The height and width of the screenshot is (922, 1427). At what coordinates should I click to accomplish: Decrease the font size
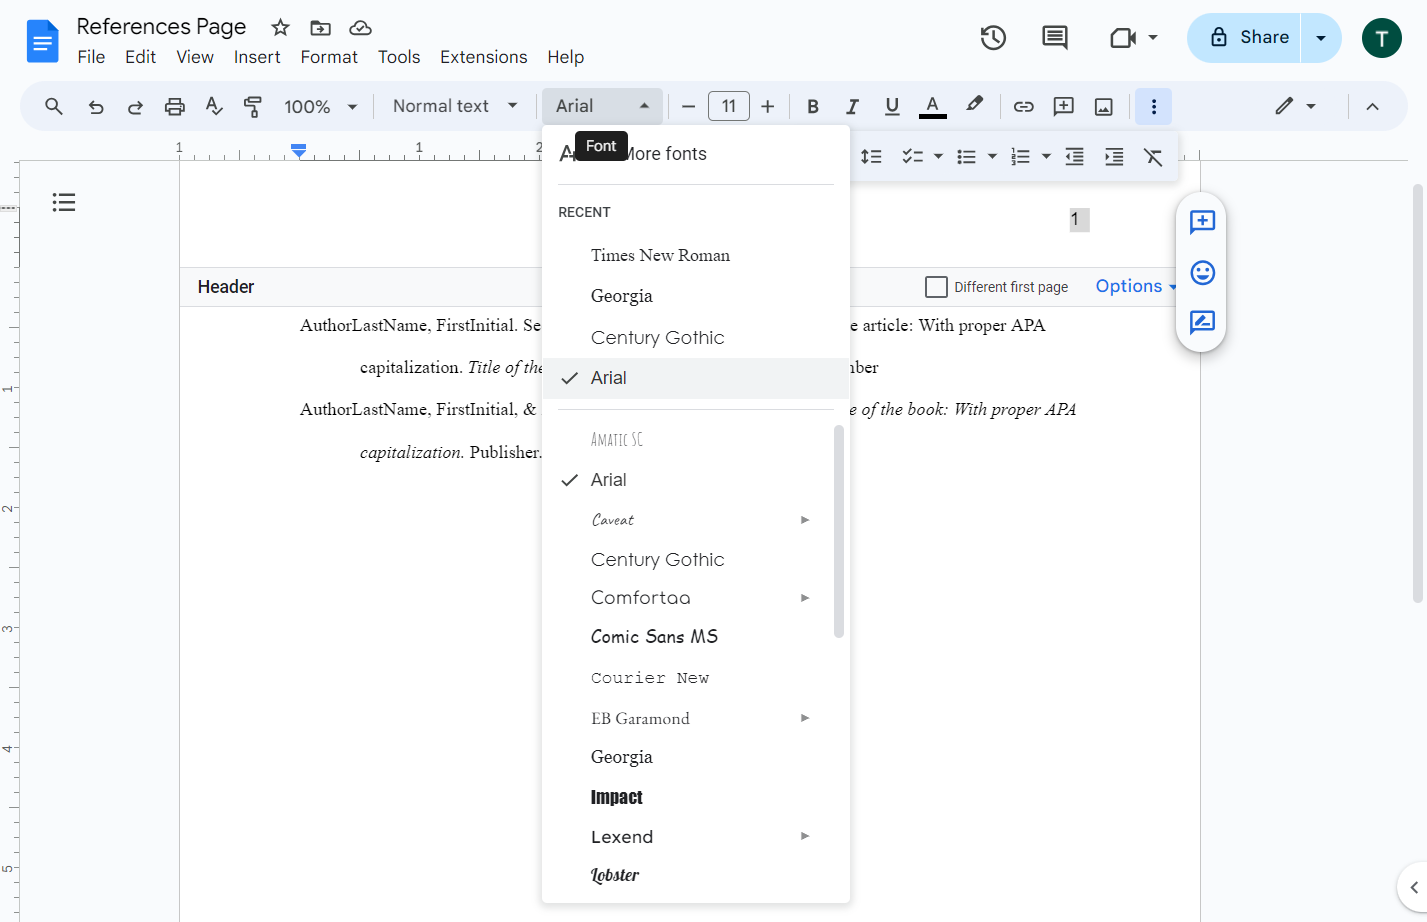tap(688, 106)
